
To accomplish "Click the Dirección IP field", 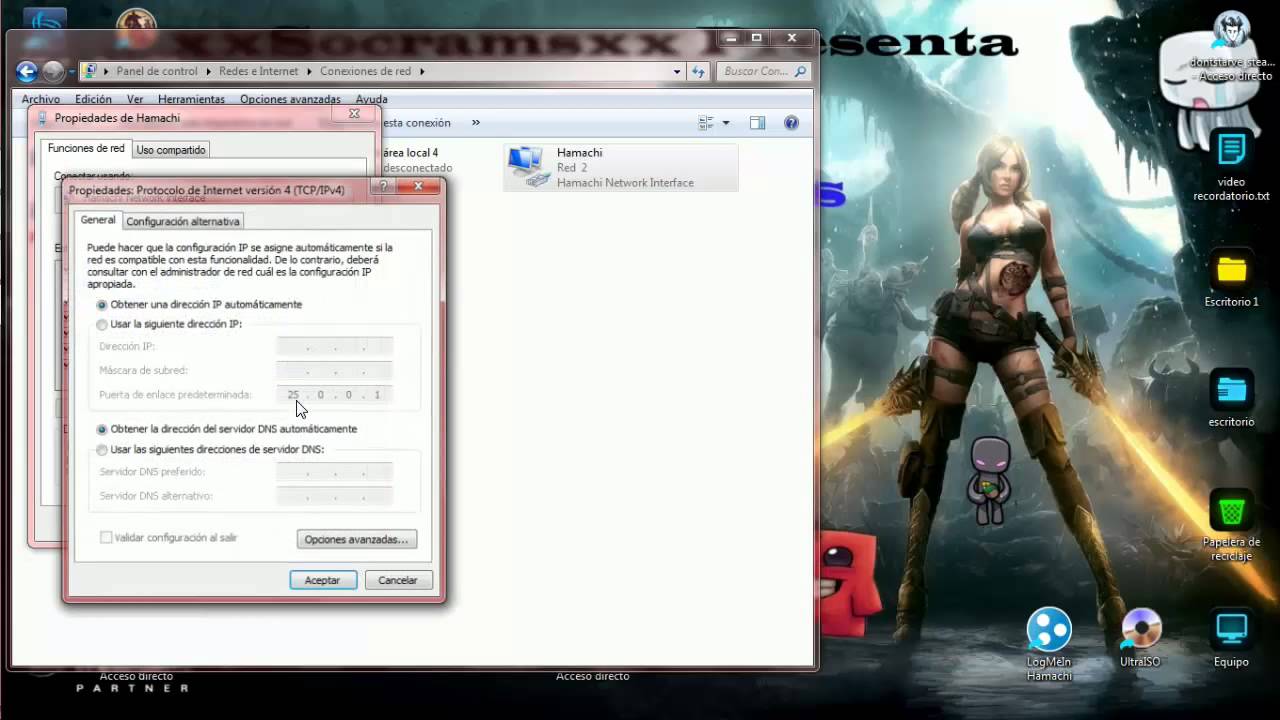I will (x=334, y=346).
